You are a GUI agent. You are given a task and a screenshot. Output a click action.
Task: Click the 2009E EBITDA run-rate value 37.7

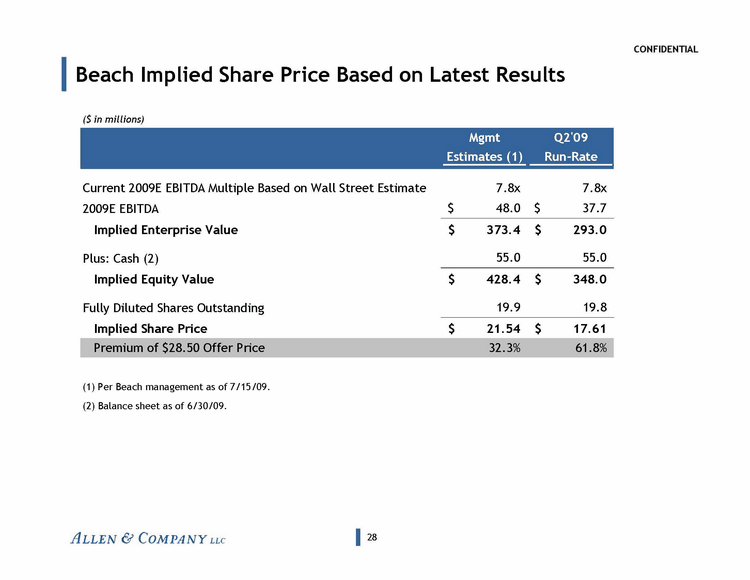point(594,209)
